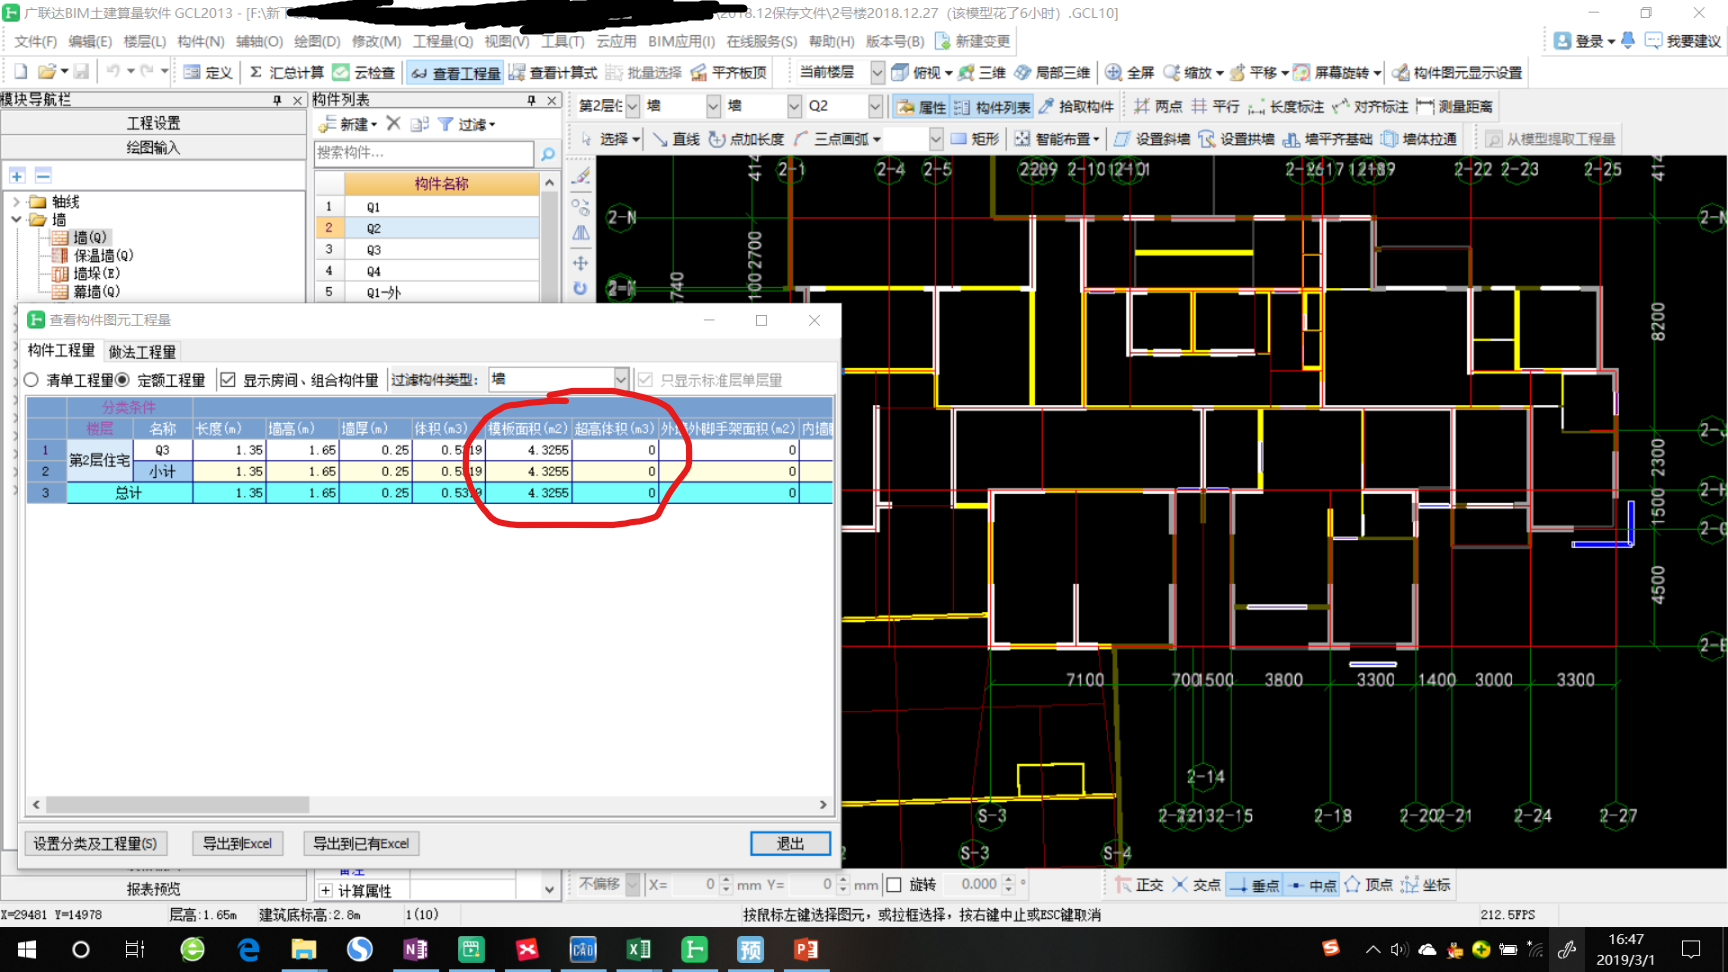Screen dimensions: 1728x972
Task: Select 直线 line drawing tool
Action: pos(676,139)
